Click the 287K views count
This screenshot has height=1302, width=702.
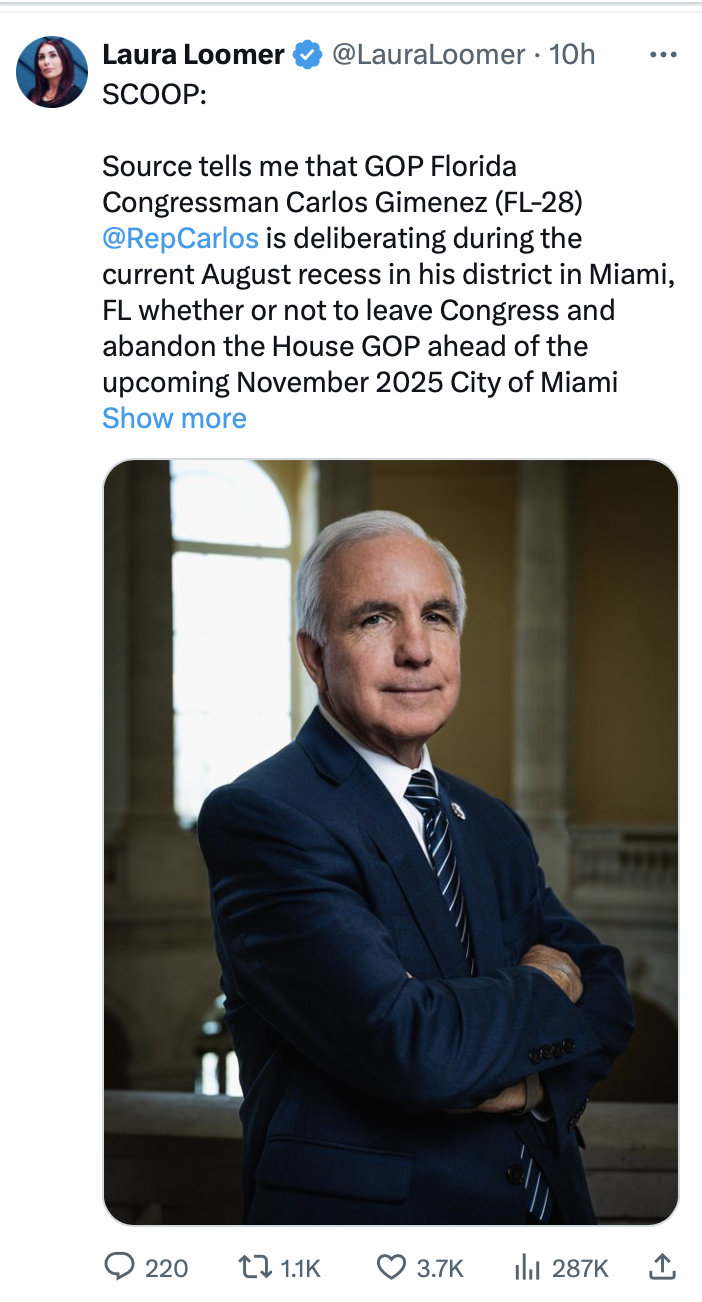580,1268
